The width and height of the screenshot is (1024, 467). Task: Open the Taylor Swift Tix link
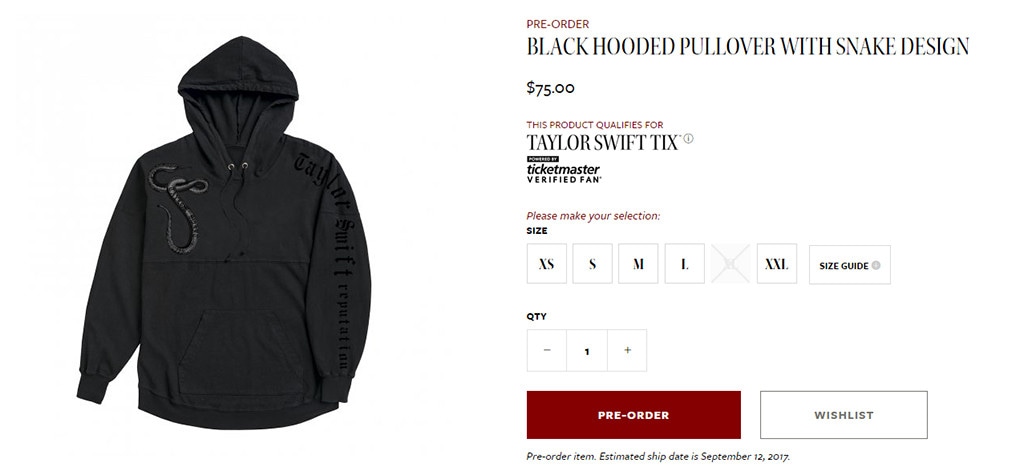(x=603, y=142)
